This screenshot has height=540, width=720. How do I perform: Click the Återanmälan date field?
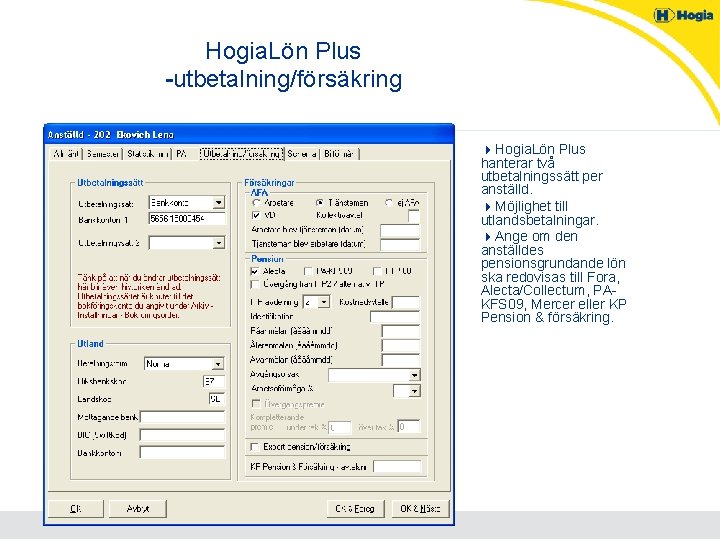point(400,345)
